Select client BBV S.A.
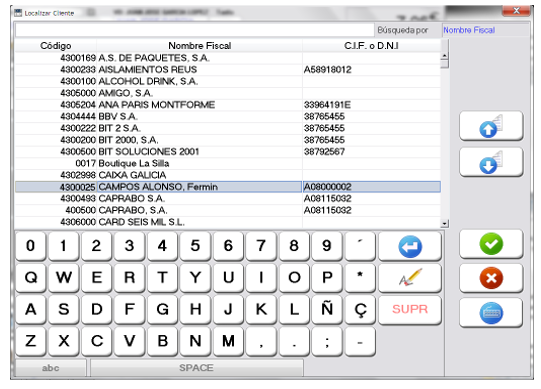Screen dimensions: 541x389 (228, 116)
